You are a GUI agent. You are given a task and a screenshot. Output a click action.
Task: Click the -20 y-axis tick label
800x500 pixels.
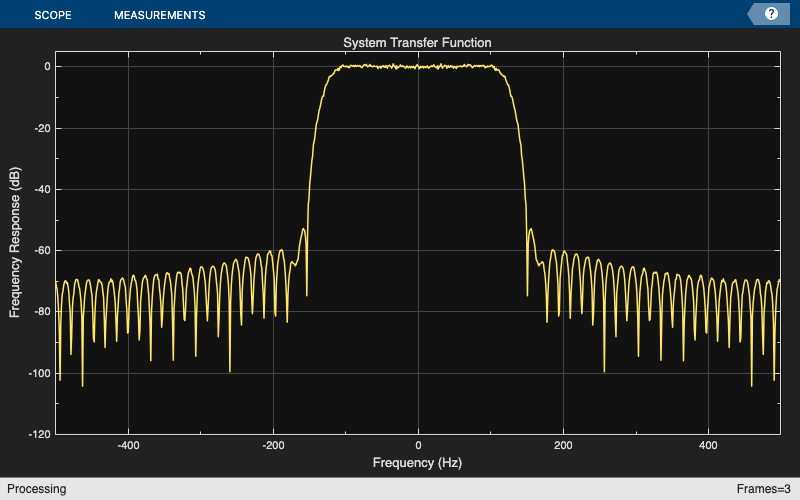[42, 128]
